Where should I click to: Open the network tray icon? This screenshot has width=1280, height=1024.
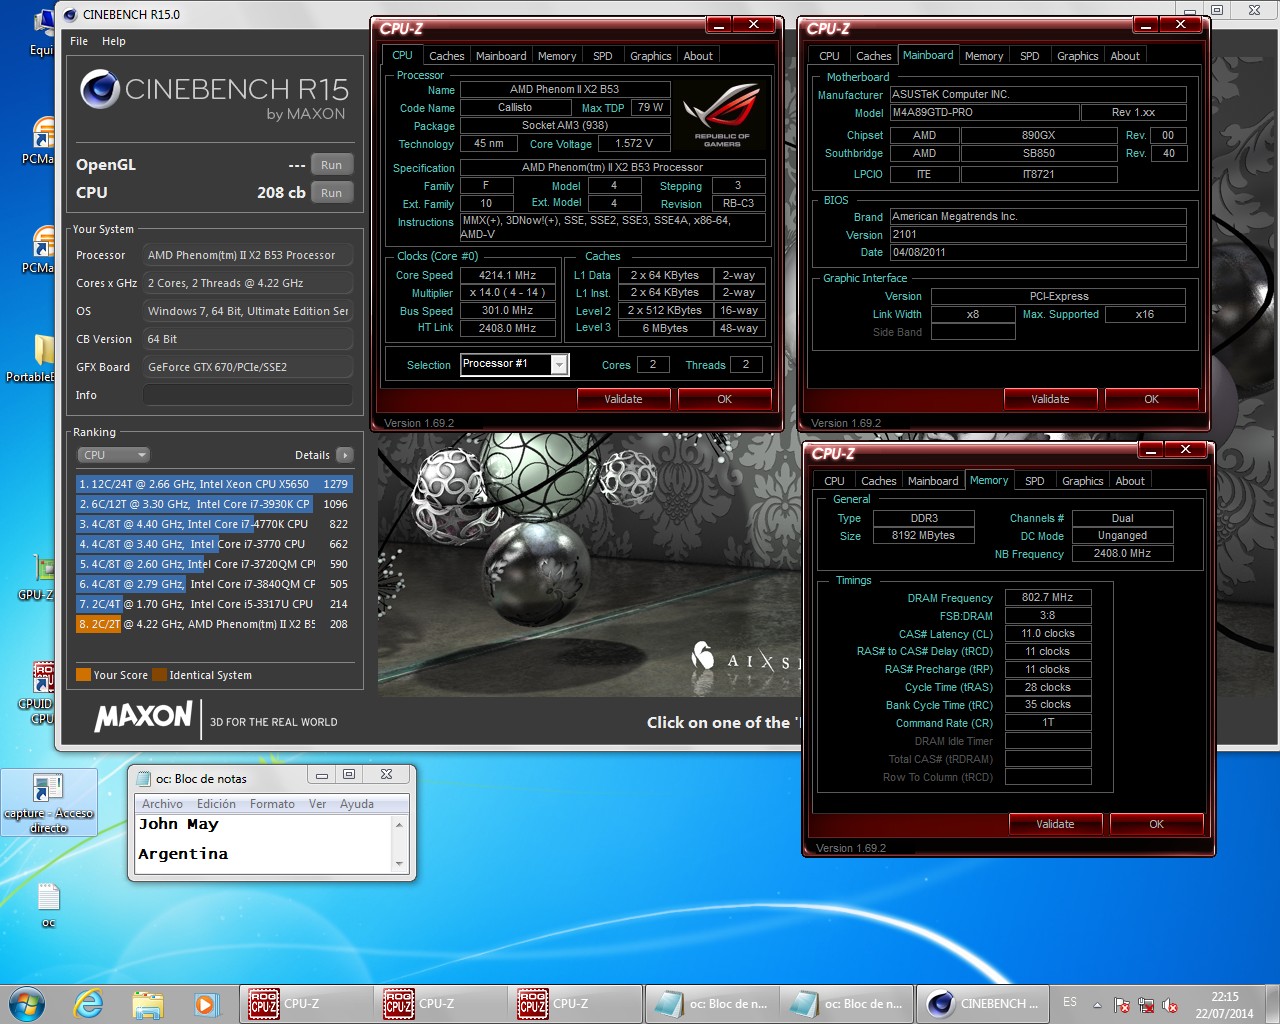pos(1146,1005)
